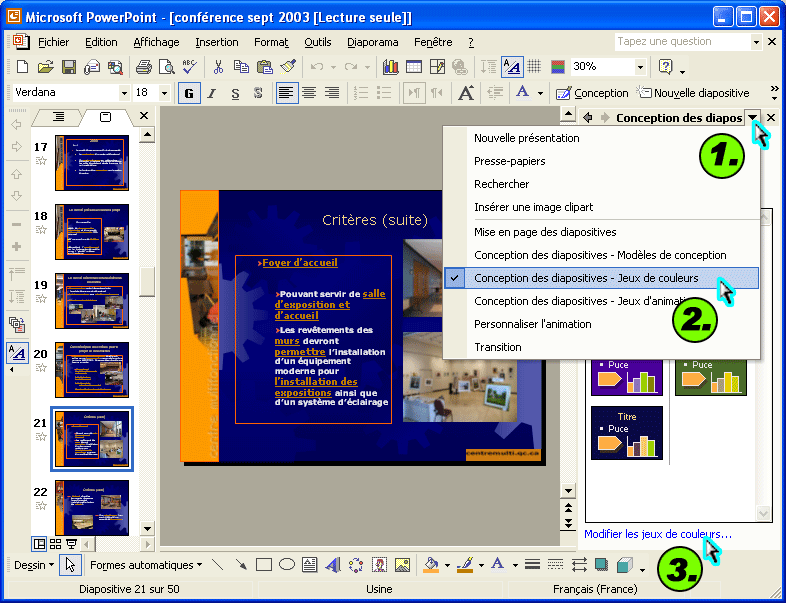
Task: Open the font color dropdown arrow in Formatting toolbar
Action: (540, 93)
